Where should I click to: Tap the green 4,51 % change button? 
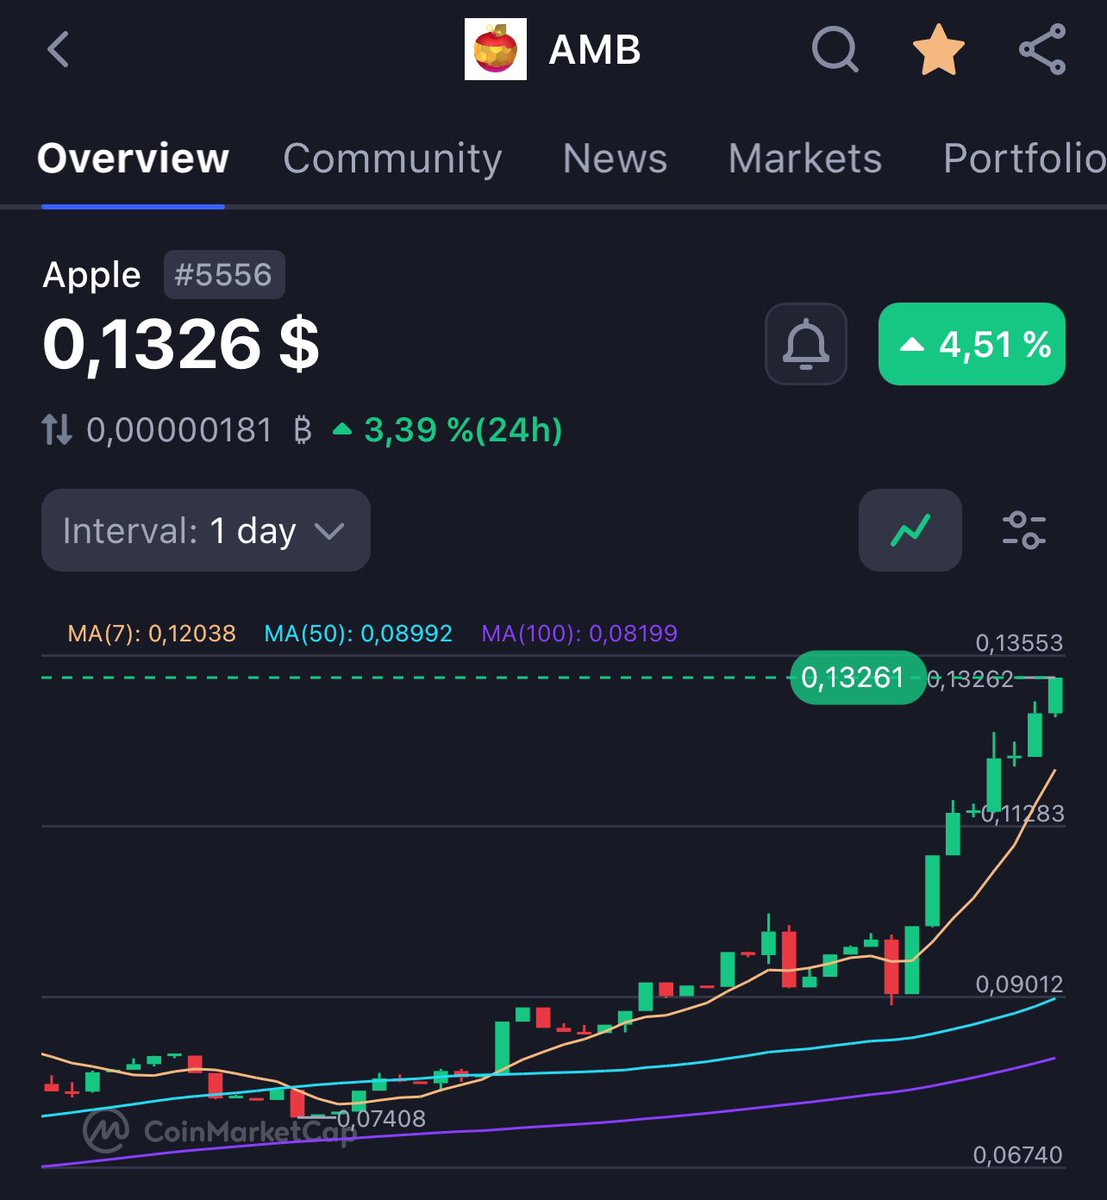[x=971, y=344]
